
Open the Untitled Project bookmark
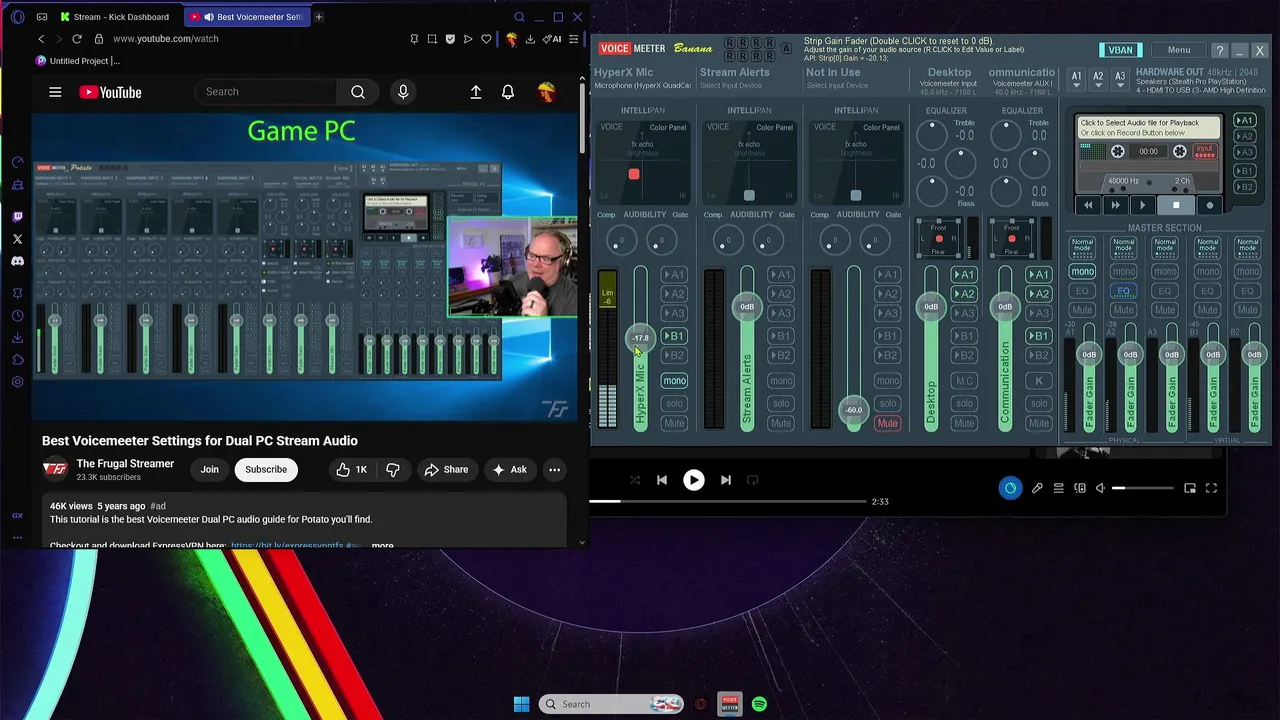pyautogui.click(x=78, y=61)
